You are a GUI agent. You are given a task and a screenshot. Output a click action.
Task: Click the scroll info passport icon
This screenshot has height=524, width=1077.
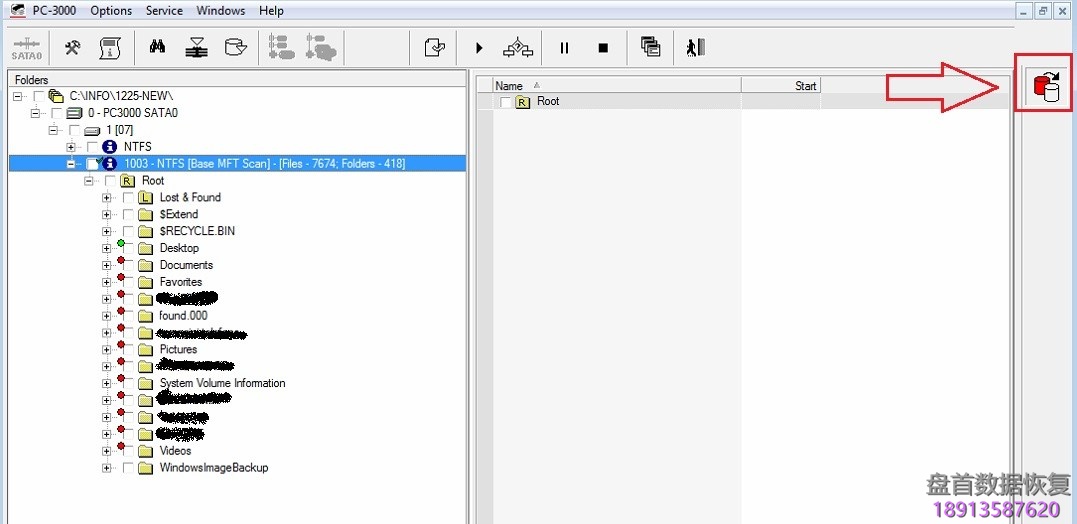[109, 47]
